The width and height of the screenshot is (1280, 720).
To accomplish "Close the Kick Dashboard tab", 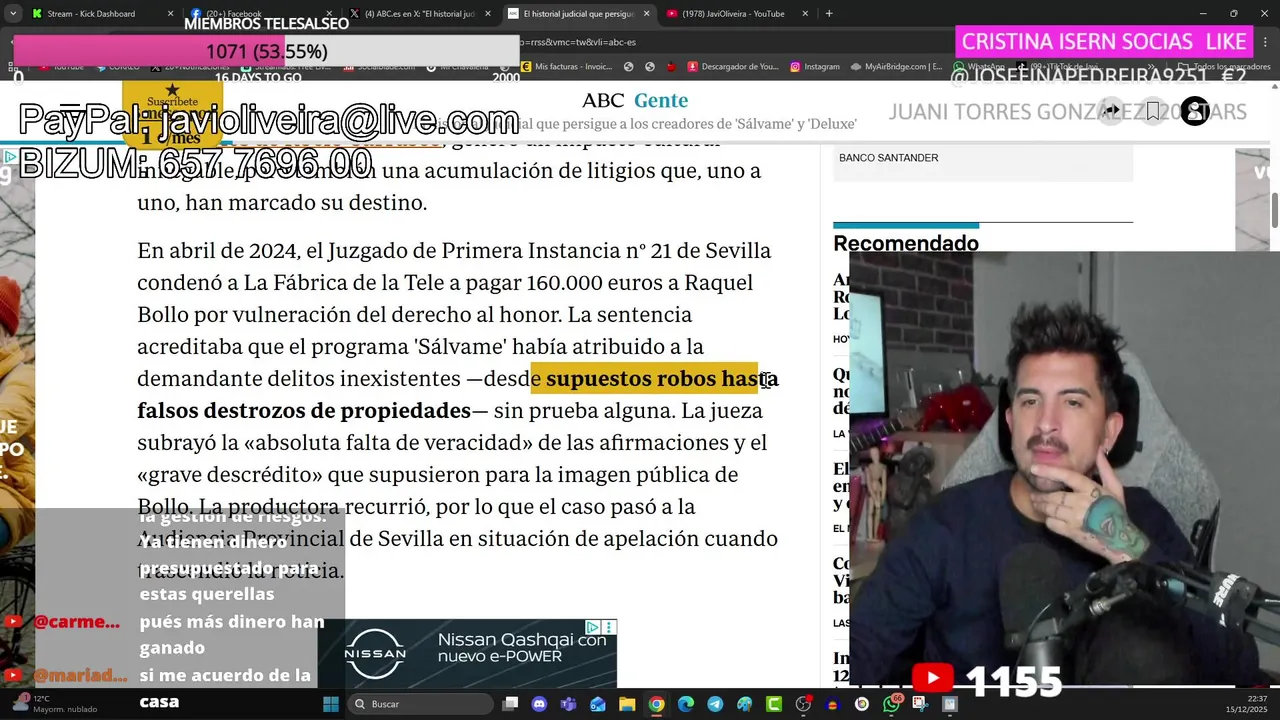I will click(x=170, y=14).
